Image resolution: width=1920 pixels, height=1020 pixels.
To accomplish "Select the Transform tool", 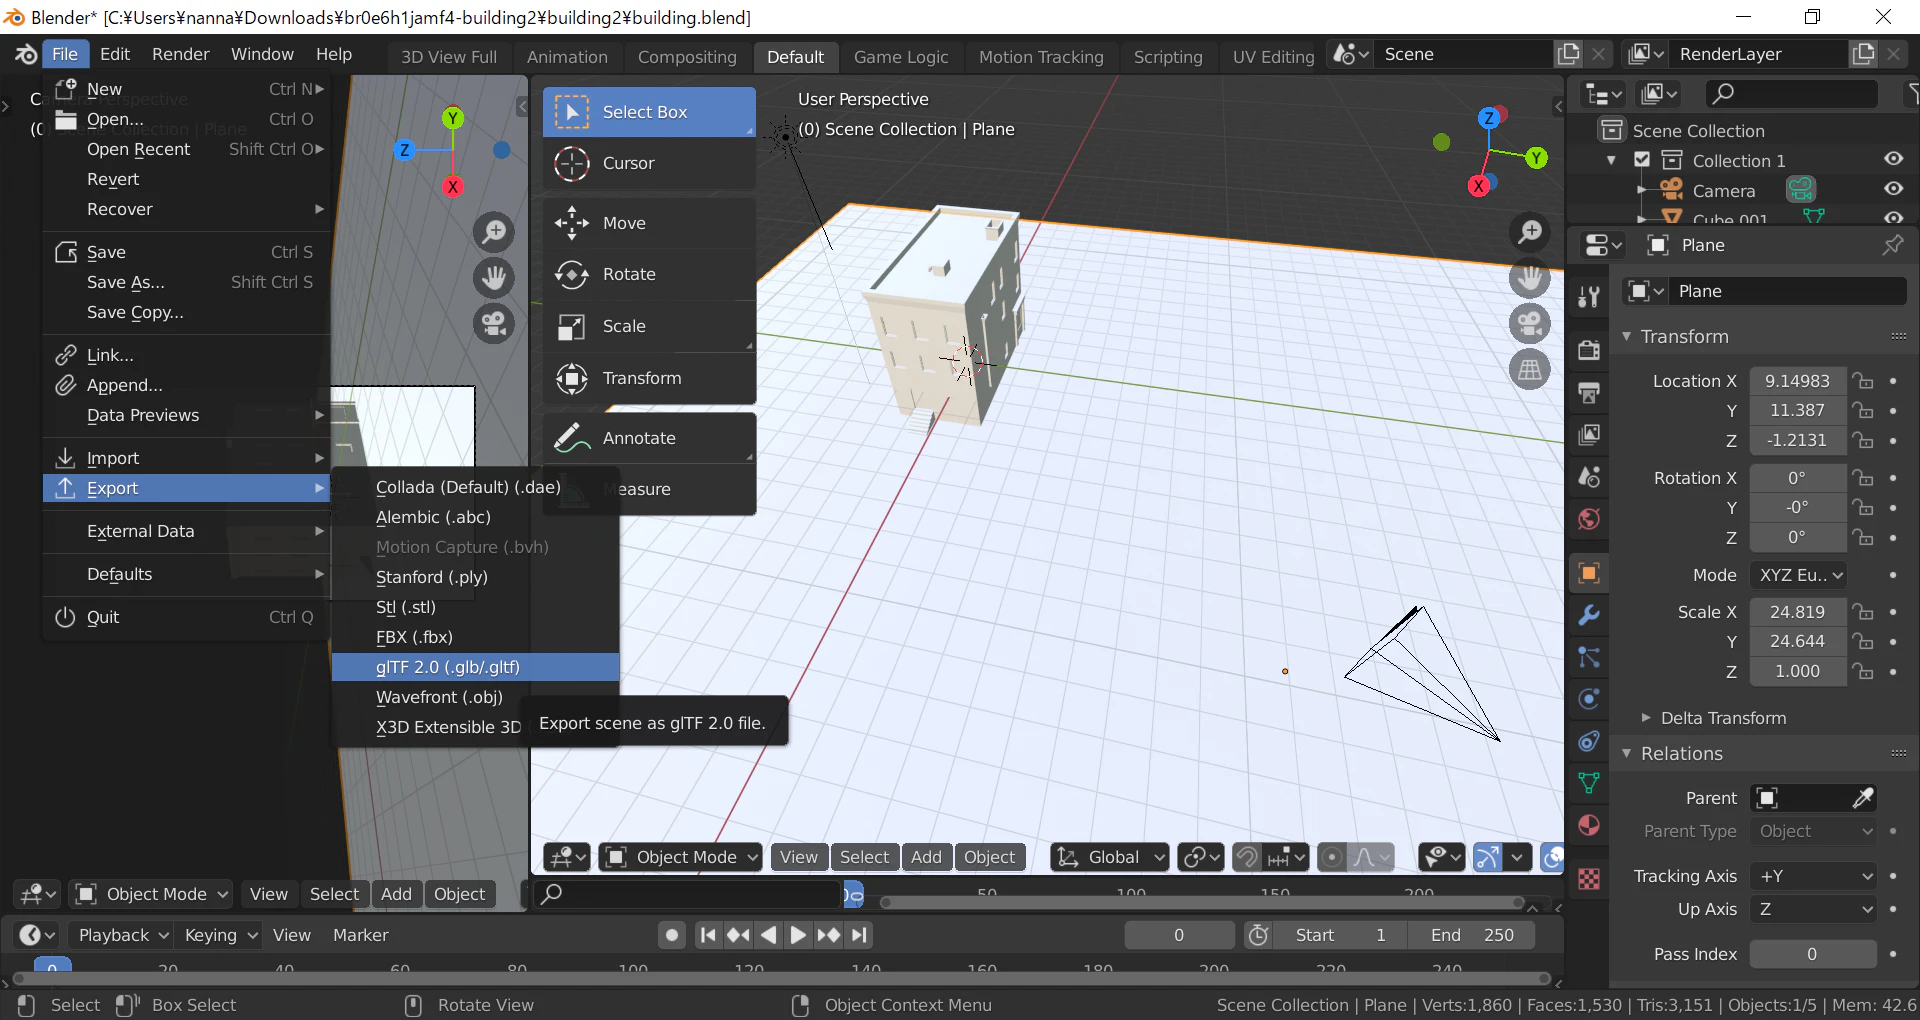I will [x=649, y=378].
